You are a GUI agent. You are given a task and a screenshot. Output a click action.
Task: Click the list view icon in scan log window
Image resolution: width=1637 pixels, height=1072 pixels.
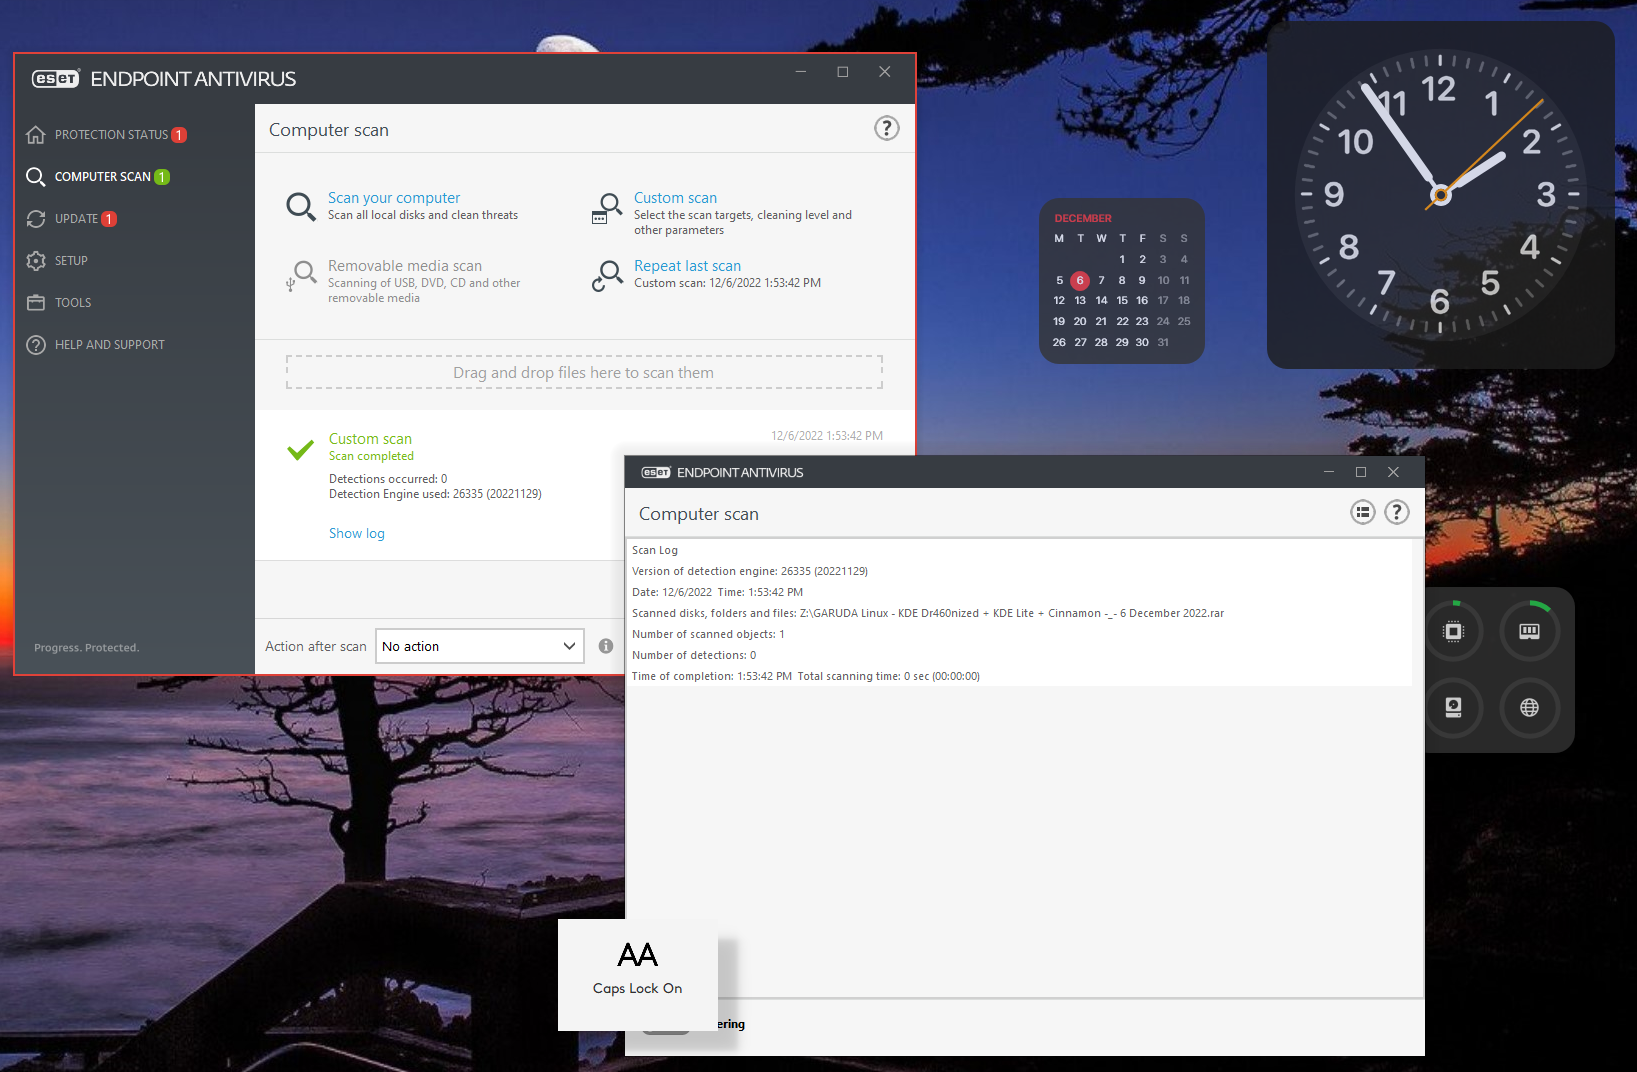click(1362, 513)
